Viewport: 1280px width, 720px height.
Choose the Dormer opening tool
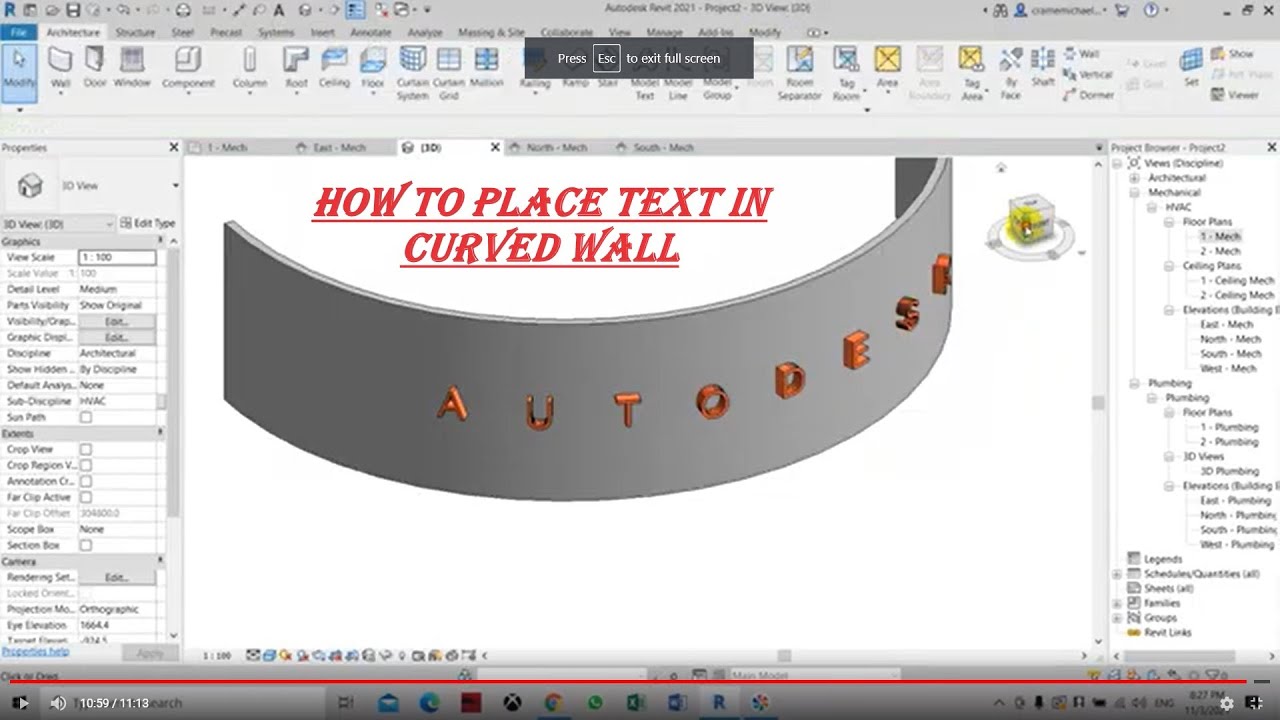(x=1088, y=95)
